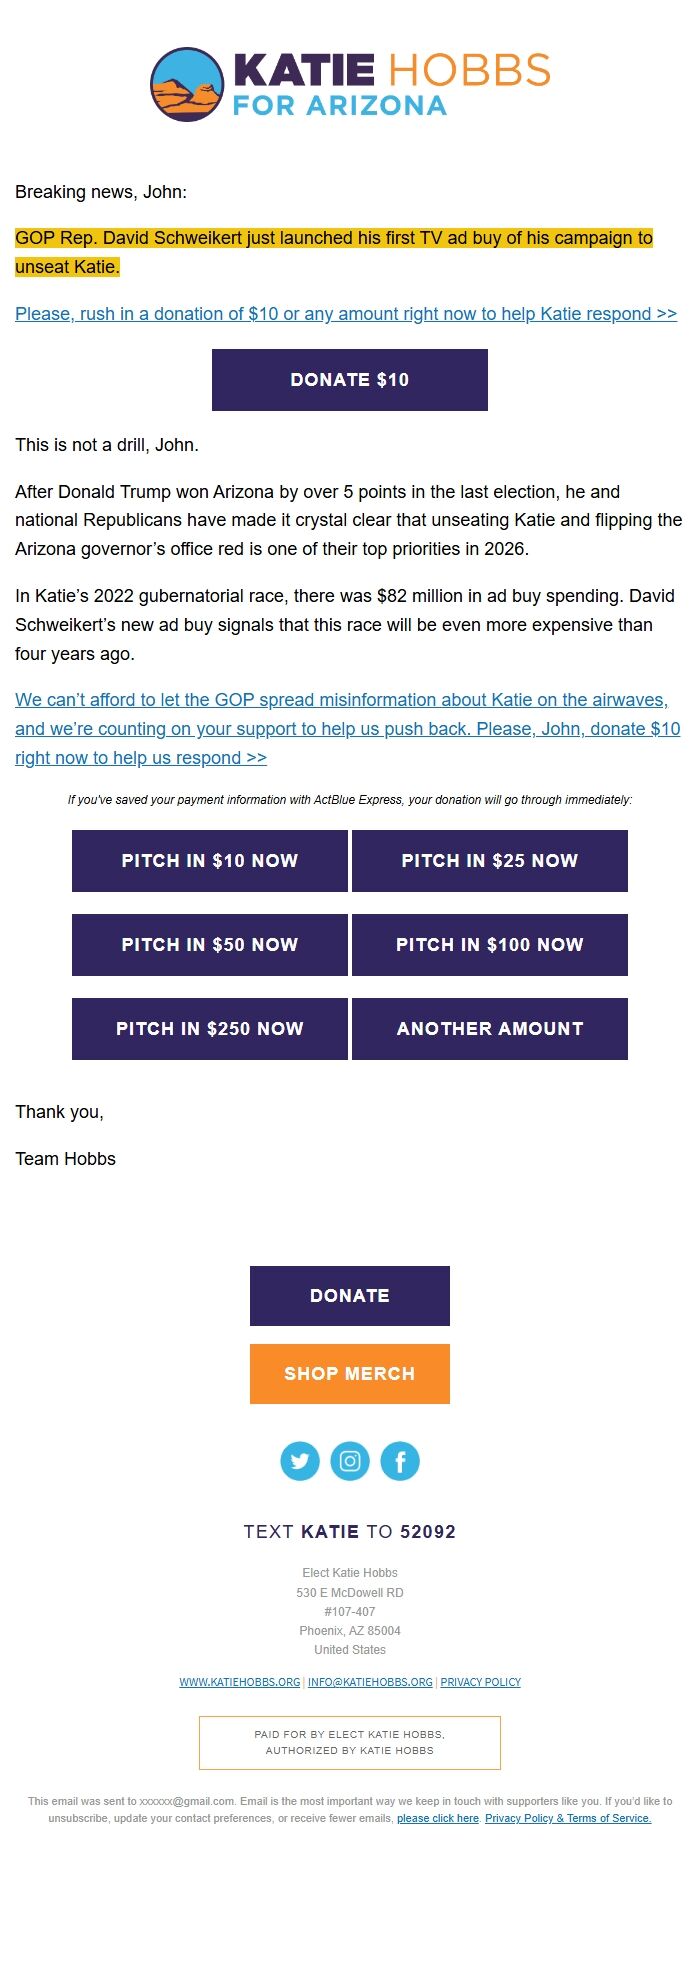This screenshot has width=700, height=1967.
Task: Open the PRIVACY POLICY link
Action: pos(481,1682)
